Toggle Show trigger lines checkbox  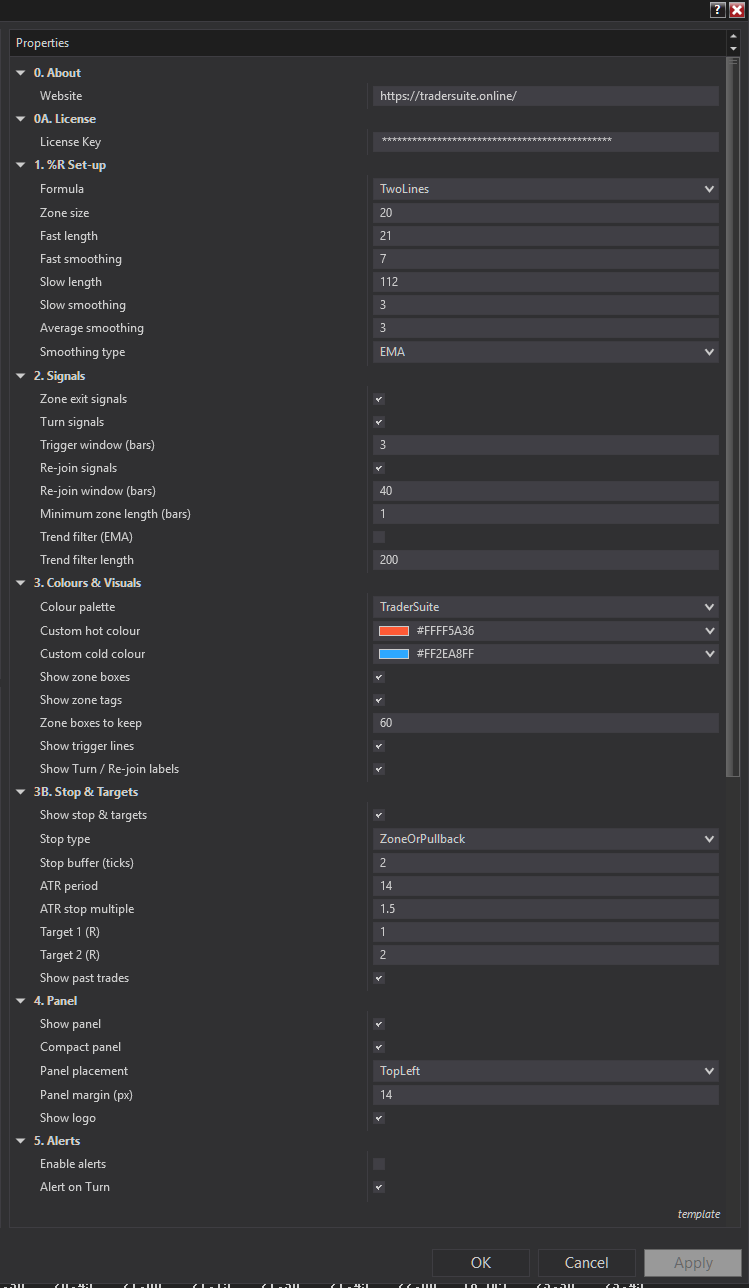point(379,746)
